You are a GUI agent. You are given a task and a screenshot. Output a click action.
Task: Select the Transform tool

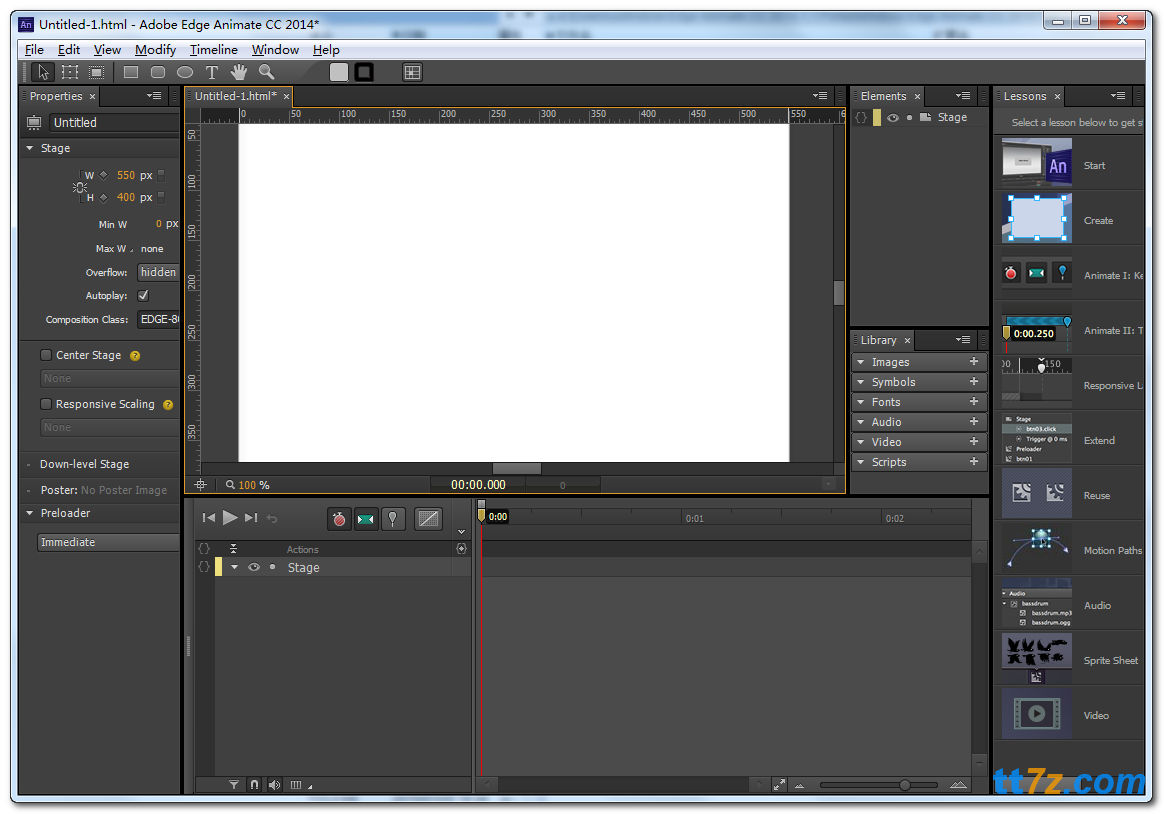click(x=70, y=72)
